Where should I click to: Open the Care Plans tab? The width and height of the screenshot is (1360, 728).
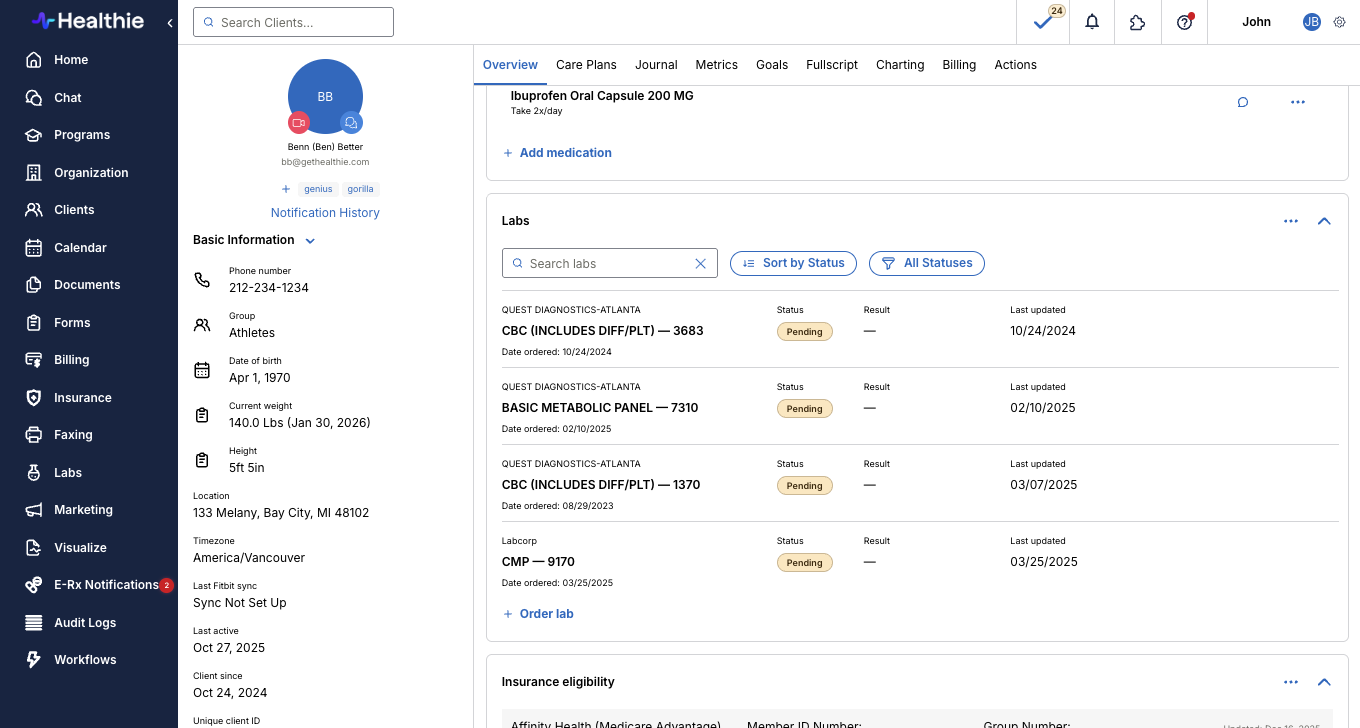(586, 65)
